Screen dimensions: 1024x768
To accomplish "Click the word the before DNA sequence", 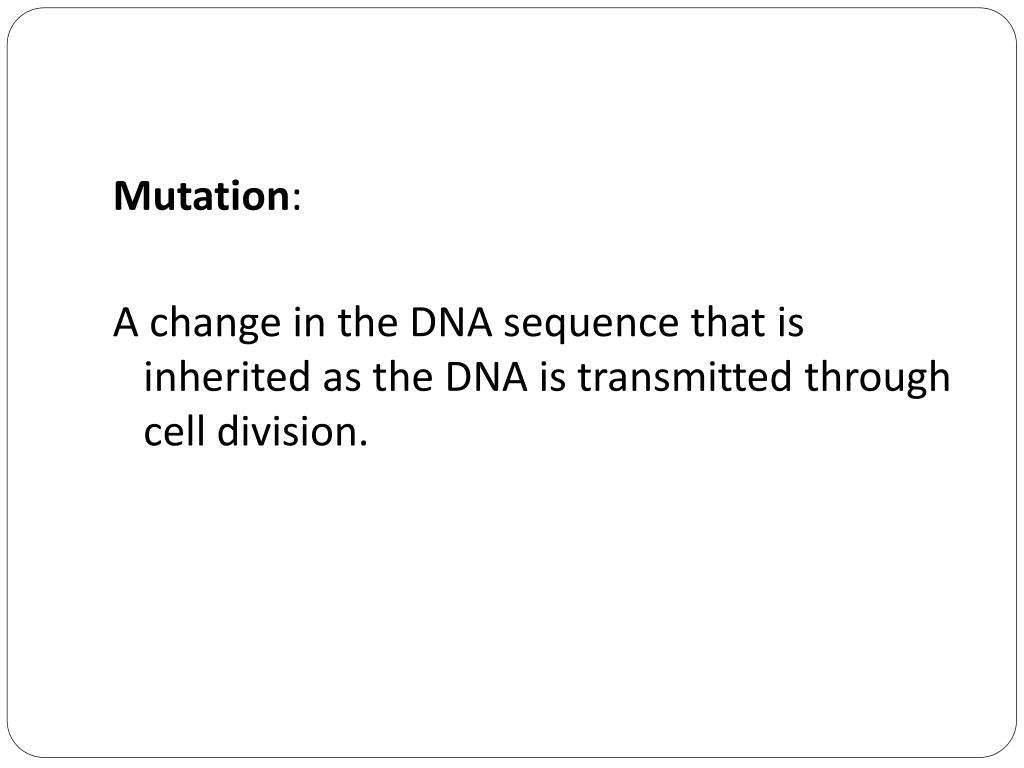I will 367,321.
